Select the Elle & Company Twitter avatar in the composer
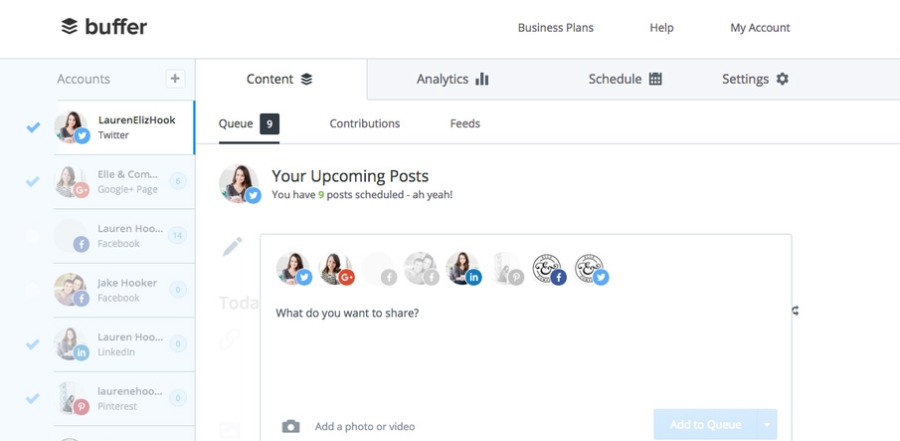Image resolution: width=900 pixels, height=441 pixels. 591,269
